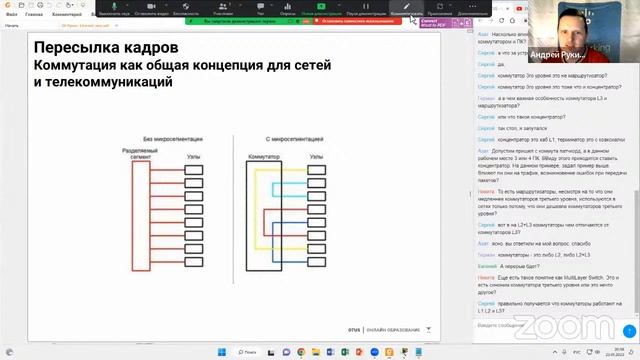Viewport: 640px width, 360px height.
Task: Open File Explorer from the taskbar
Action: coord(316,352)
